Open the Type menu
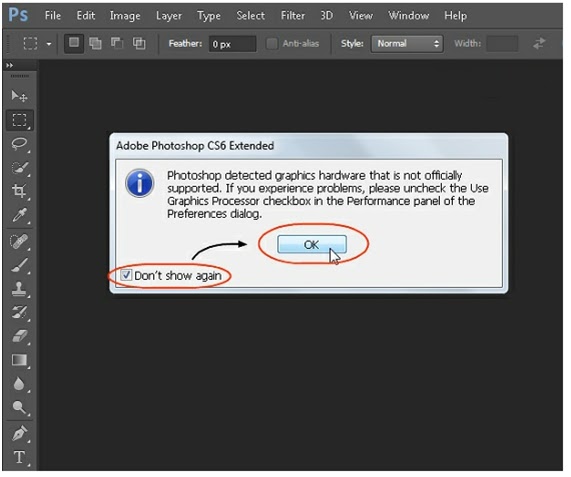The height and width of the screenshot is (477, 571). click(x=209, y=16)
